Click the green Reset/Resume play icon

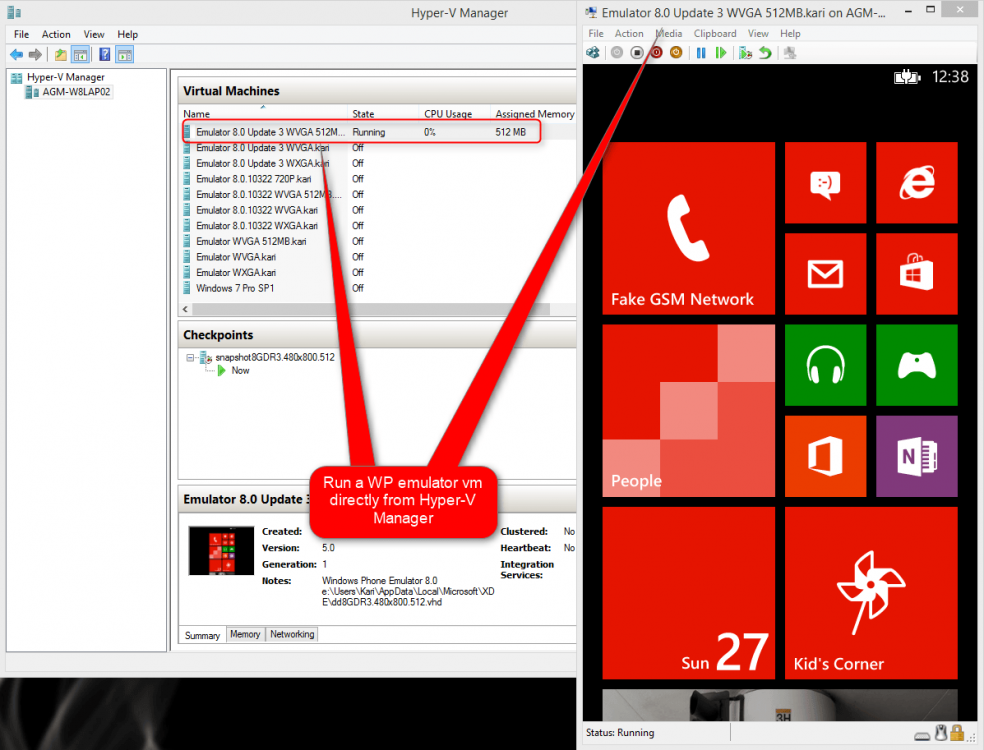click(720, 53)
